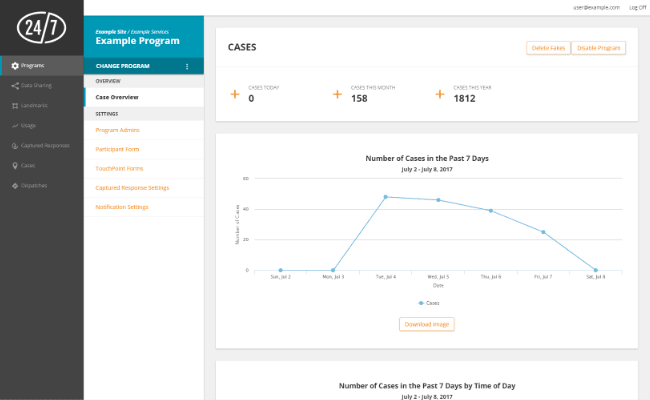Image resolution: width=650 pixels, height=400 pixels.
Task: Select Case Overview in the program menu
Action: tap(117, 97)
